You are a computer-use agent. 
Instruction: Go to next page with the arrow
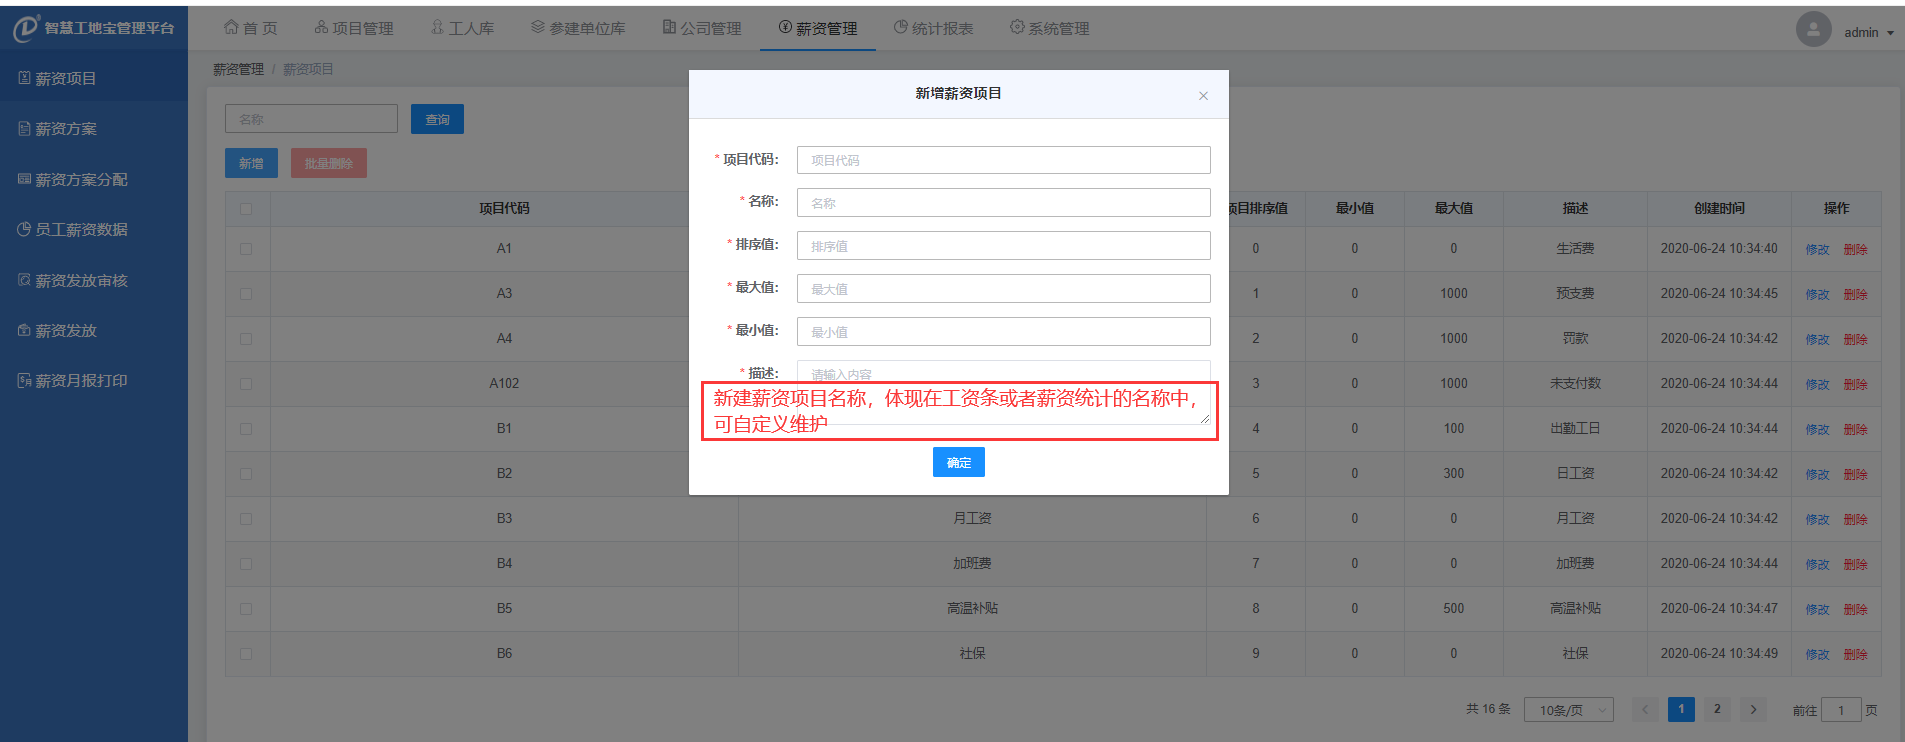(x=1753, y=709)
